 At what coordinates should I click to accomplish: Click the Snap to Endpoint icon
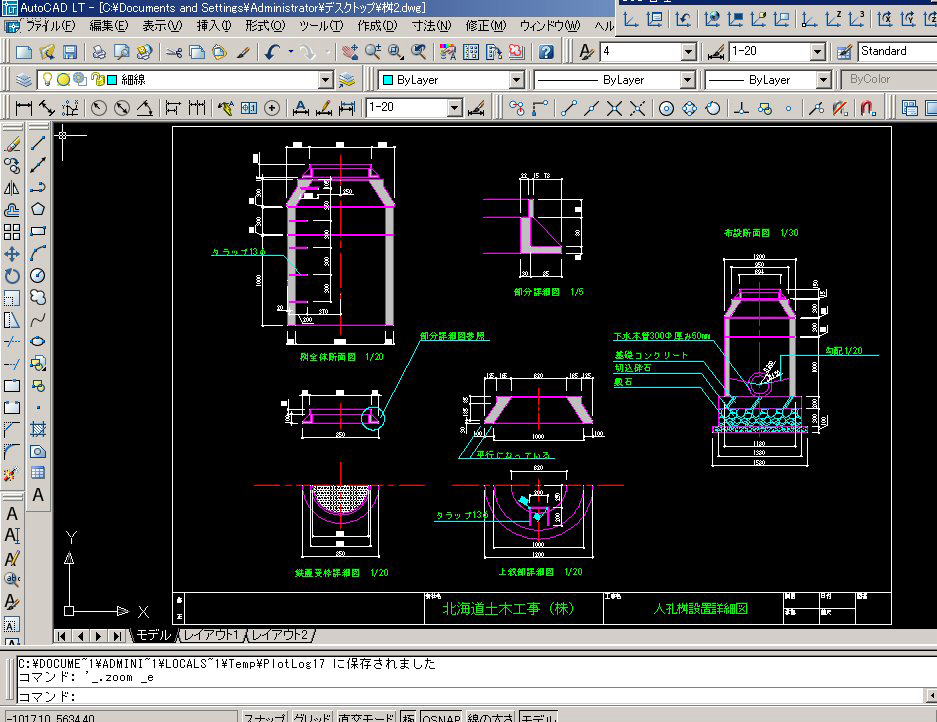pyautogui.click(x=569, y=108)
